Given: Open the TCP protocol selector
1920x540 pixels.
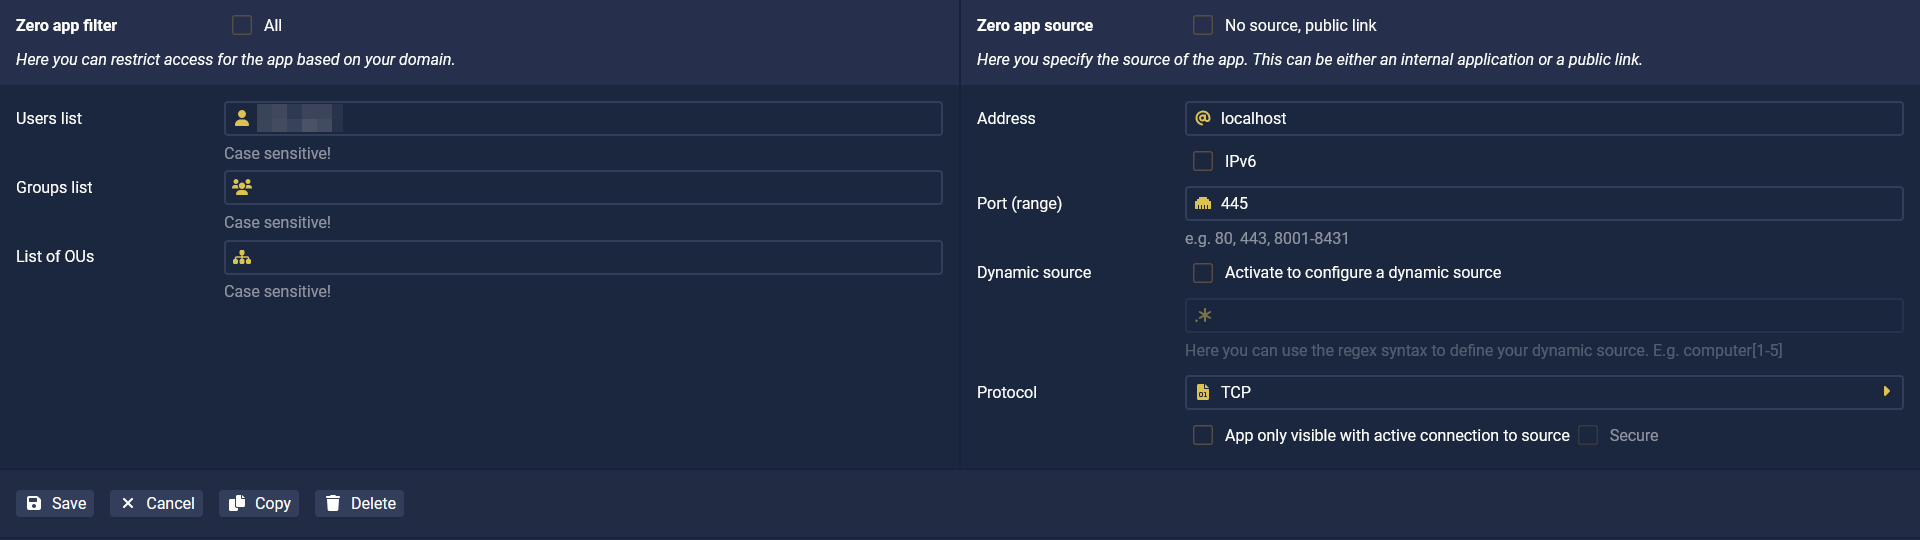Looking at the screenshot, I should [1544, 392].
